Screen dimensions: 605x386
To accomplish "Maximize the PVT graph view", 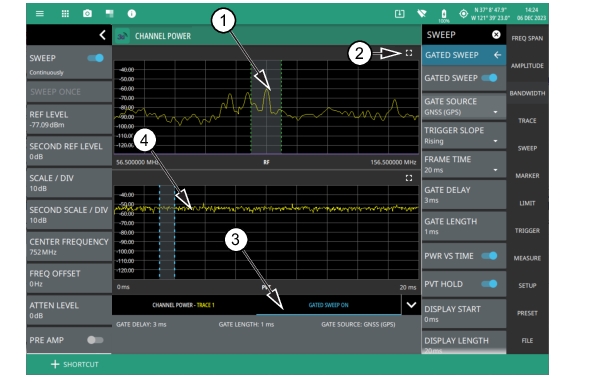I will point(409,178).
